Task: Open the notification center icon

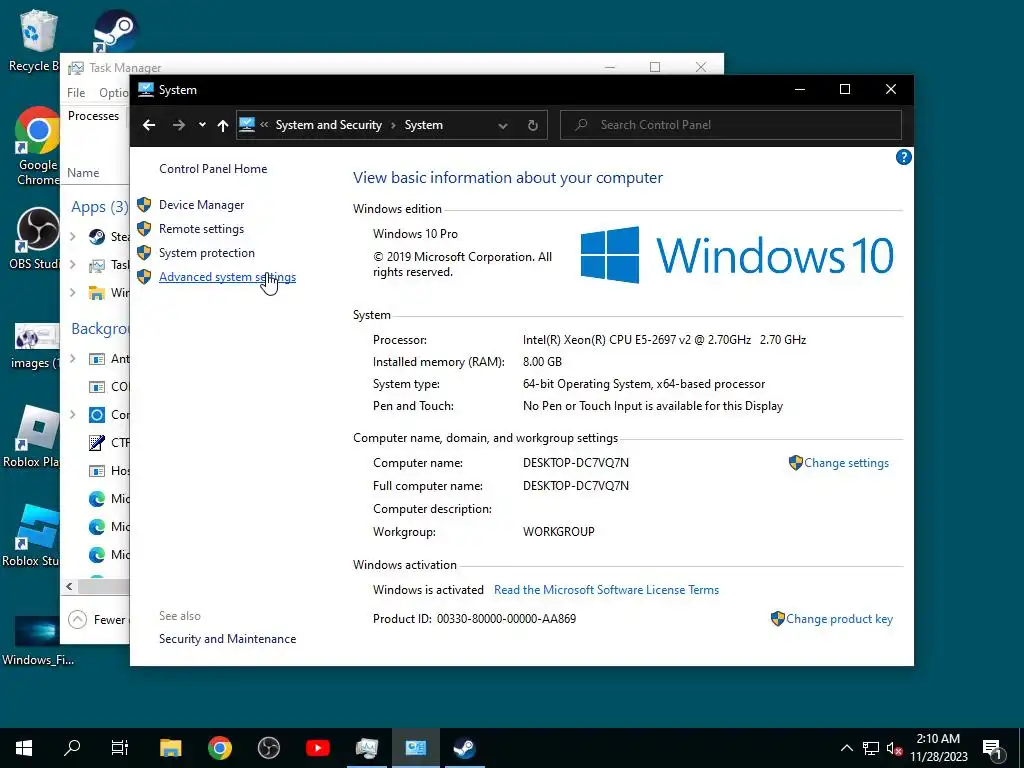Action: pyautogui.click(x=992, y=748)
